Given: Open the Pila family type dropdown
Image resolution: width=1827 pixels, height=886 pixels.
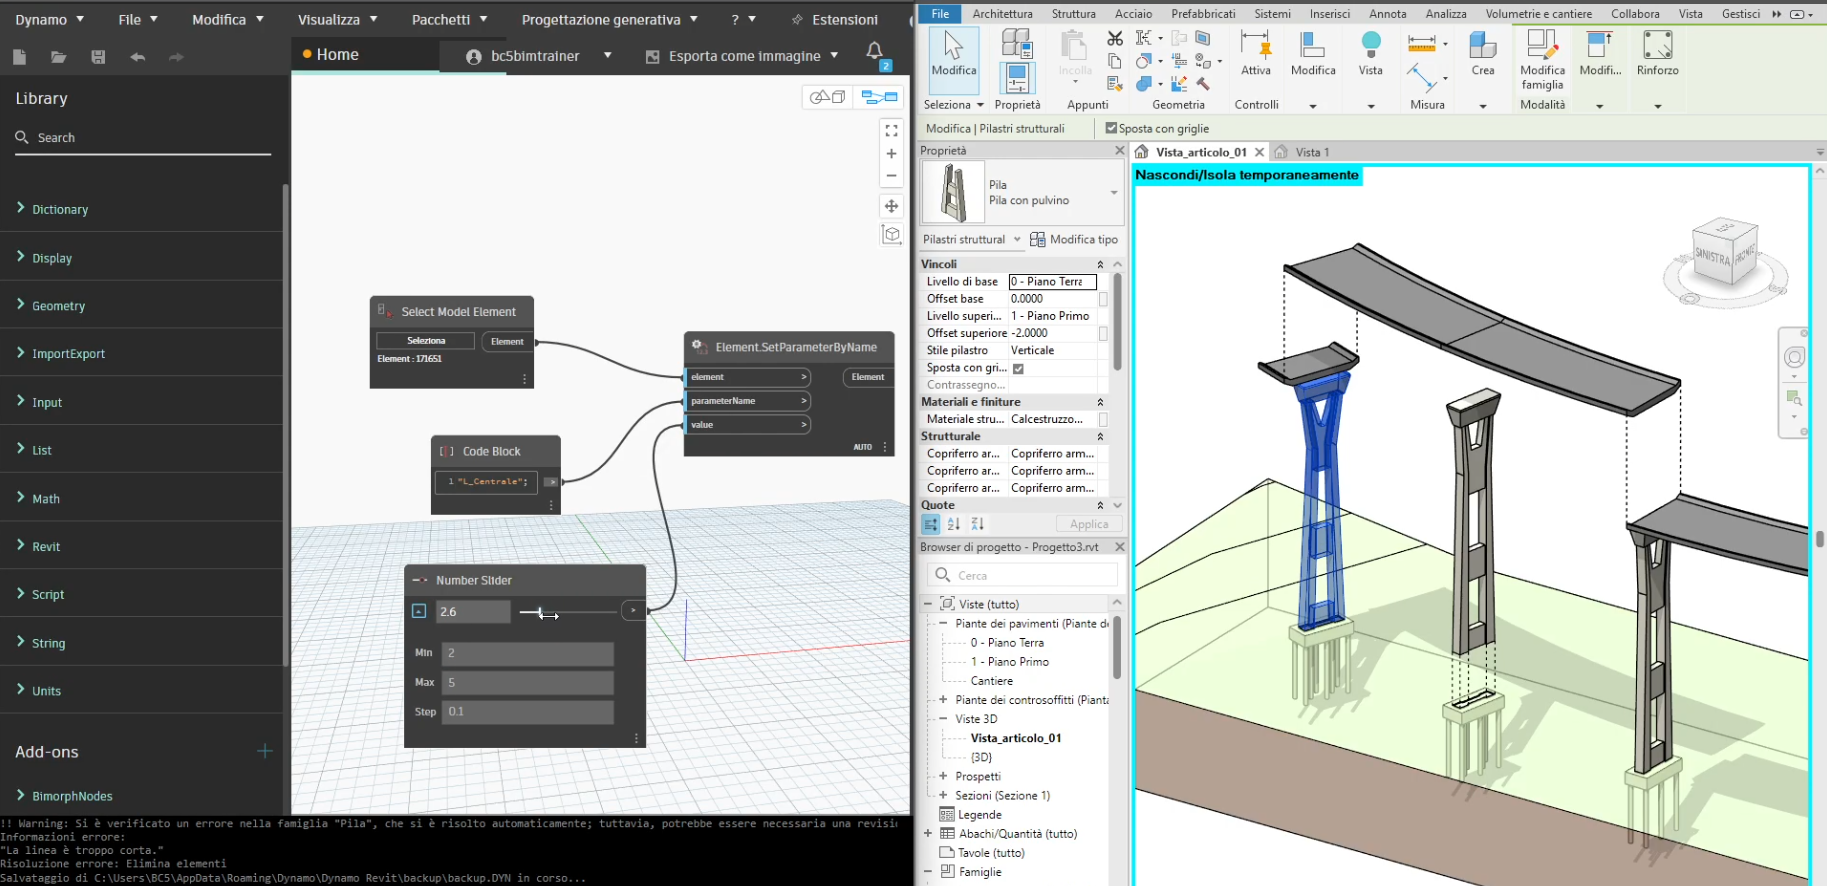Looking at the screenshot, I should coord(1114,193).
